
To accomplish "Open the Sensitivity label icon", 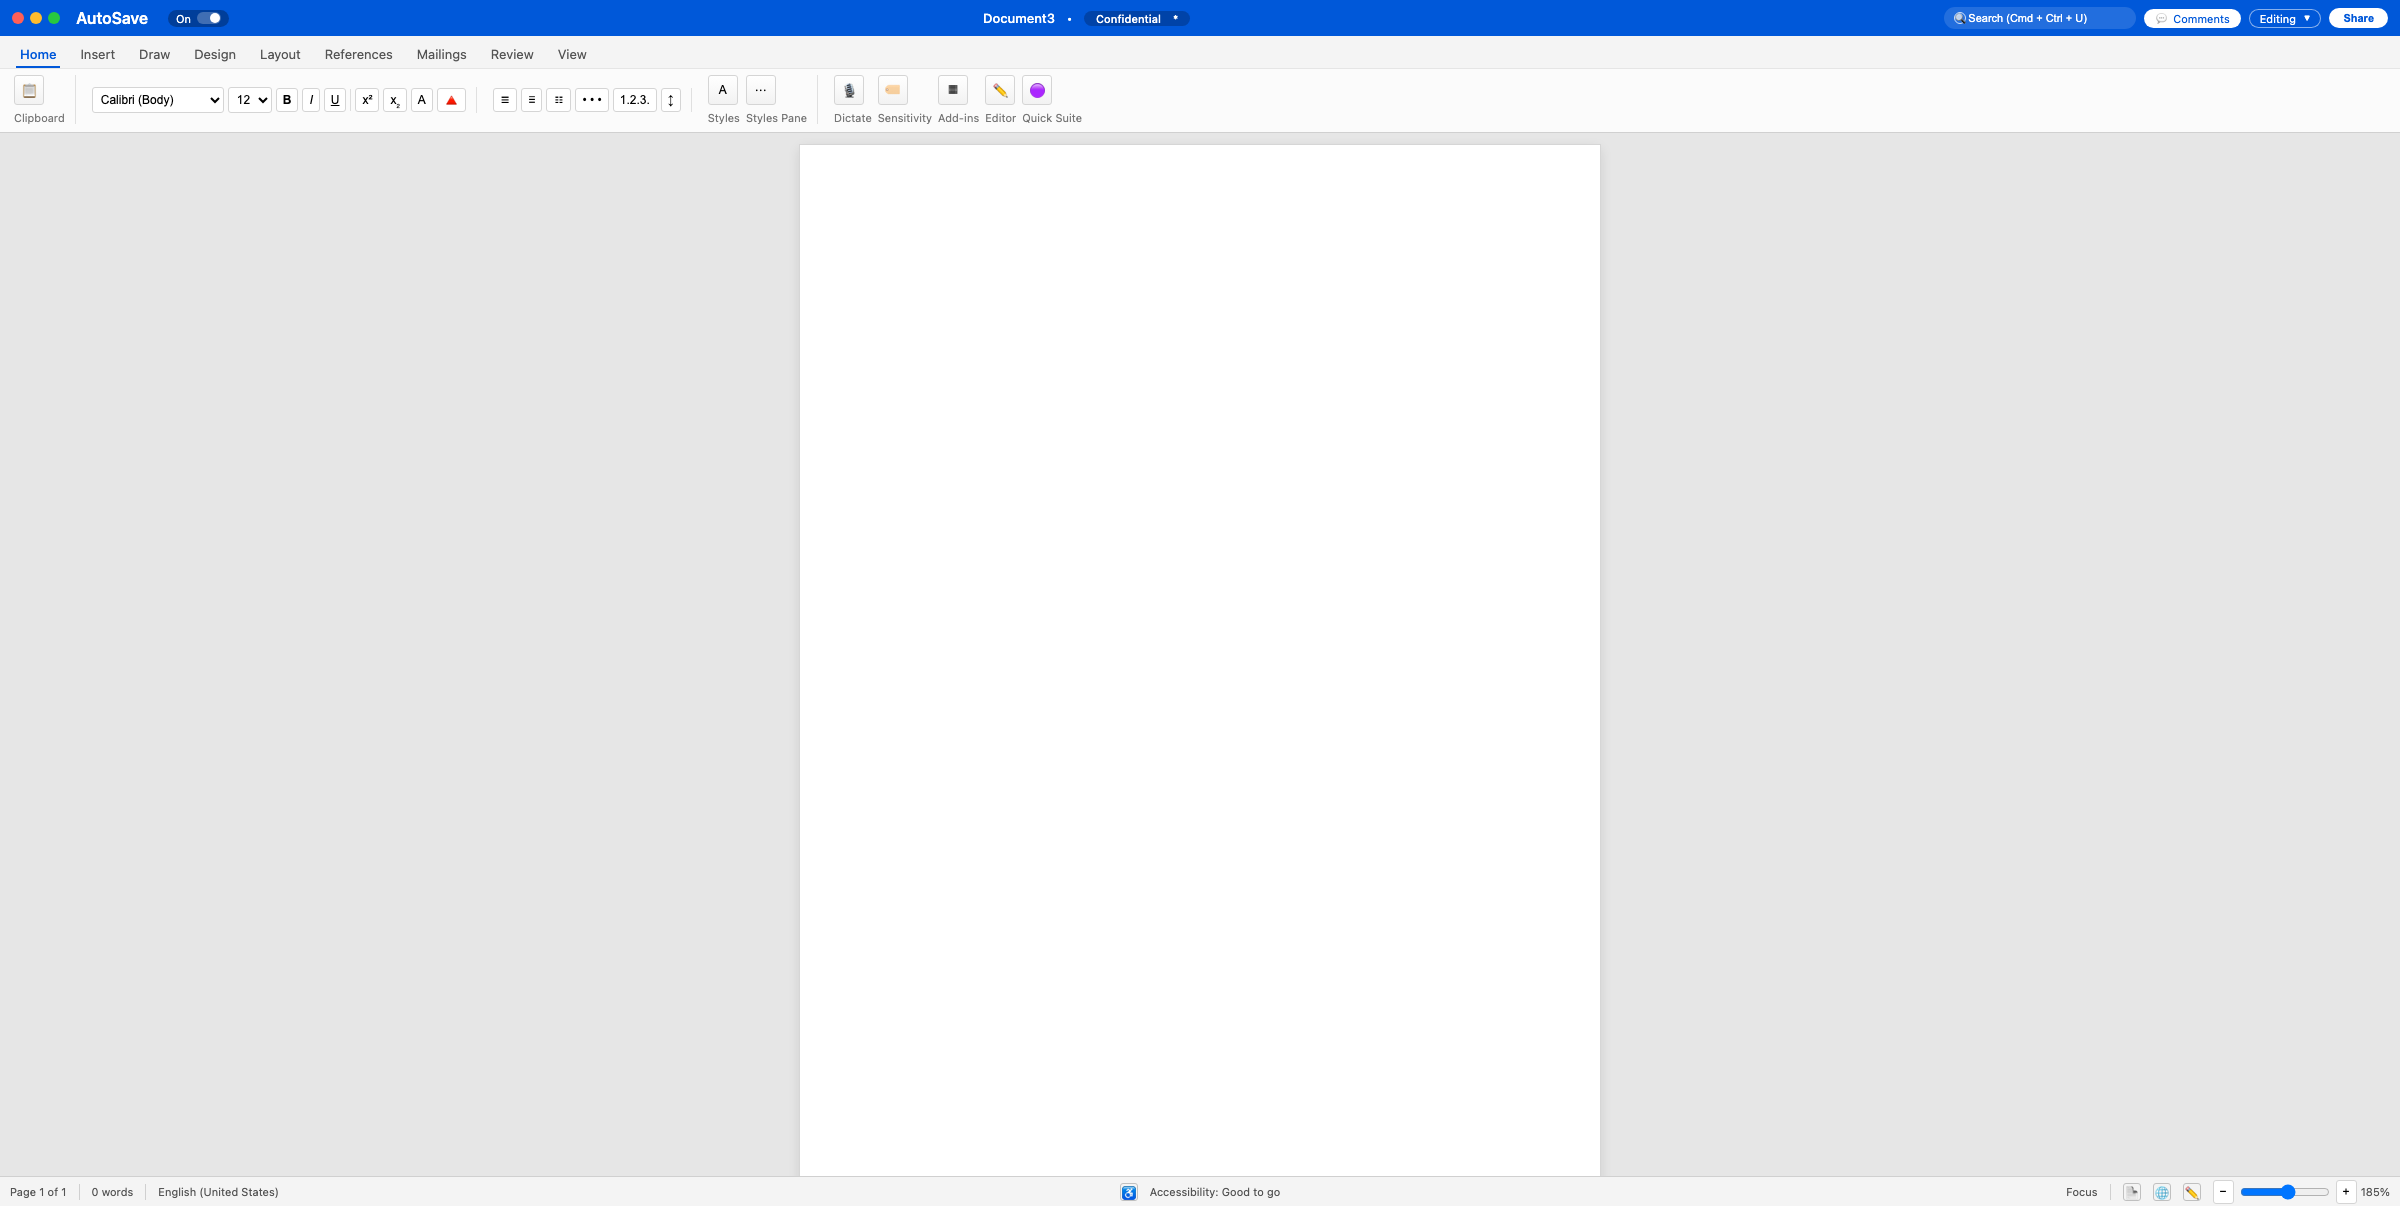I will pos(892,91).
